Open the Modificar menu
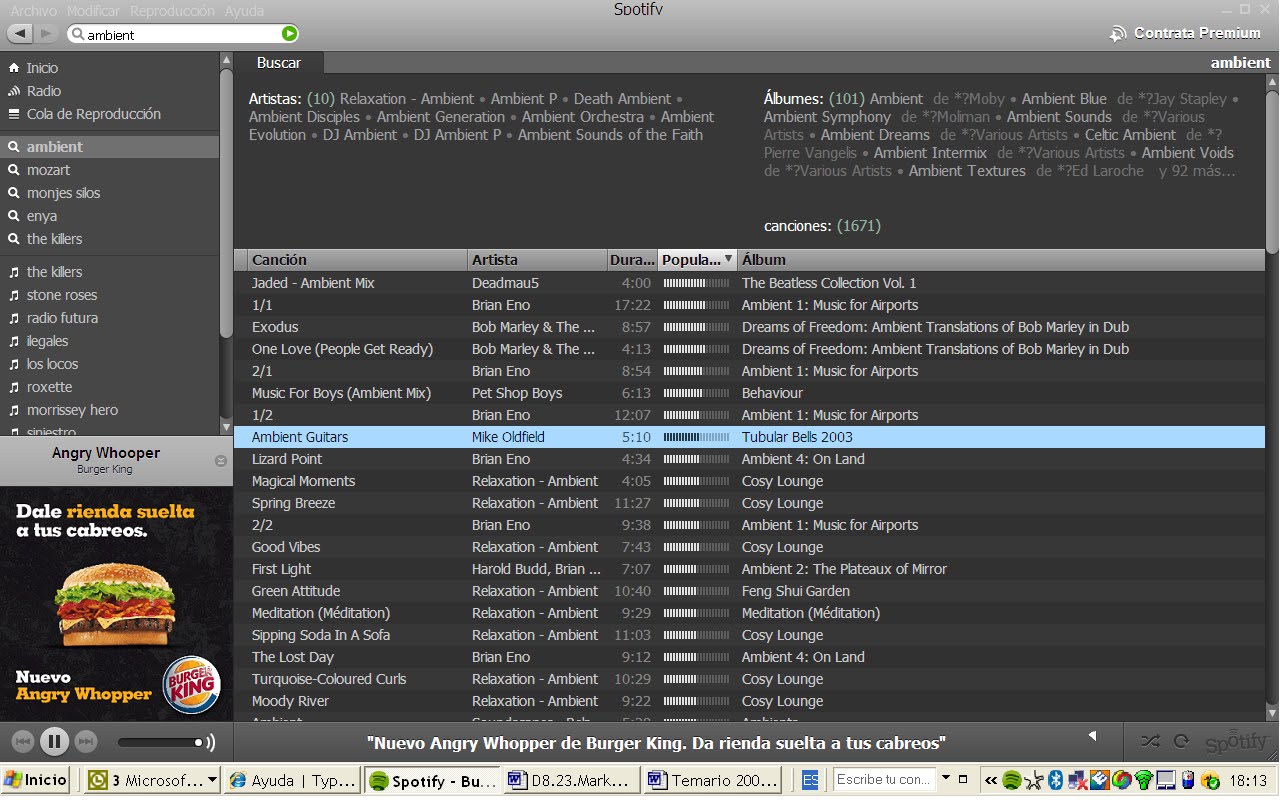Viewport: 1280px width, 800px height. [x=93, y=11]
